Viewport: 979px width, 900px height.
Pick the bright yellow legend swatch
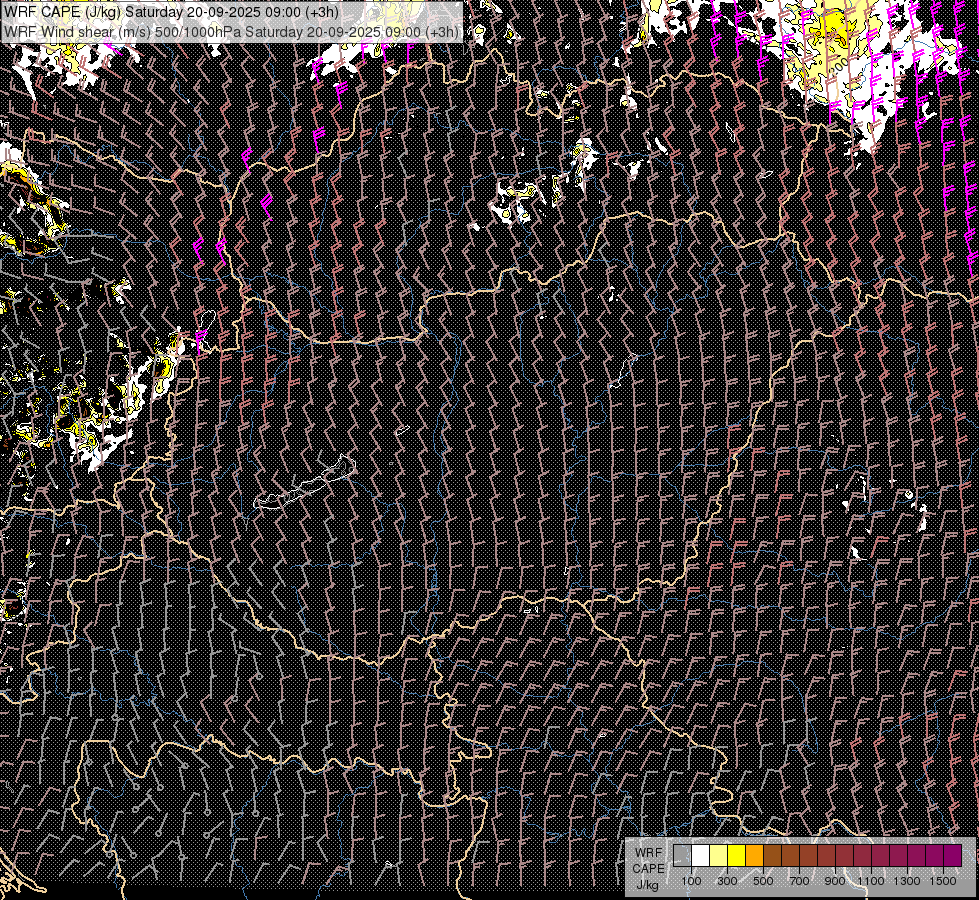coord(736,855)
